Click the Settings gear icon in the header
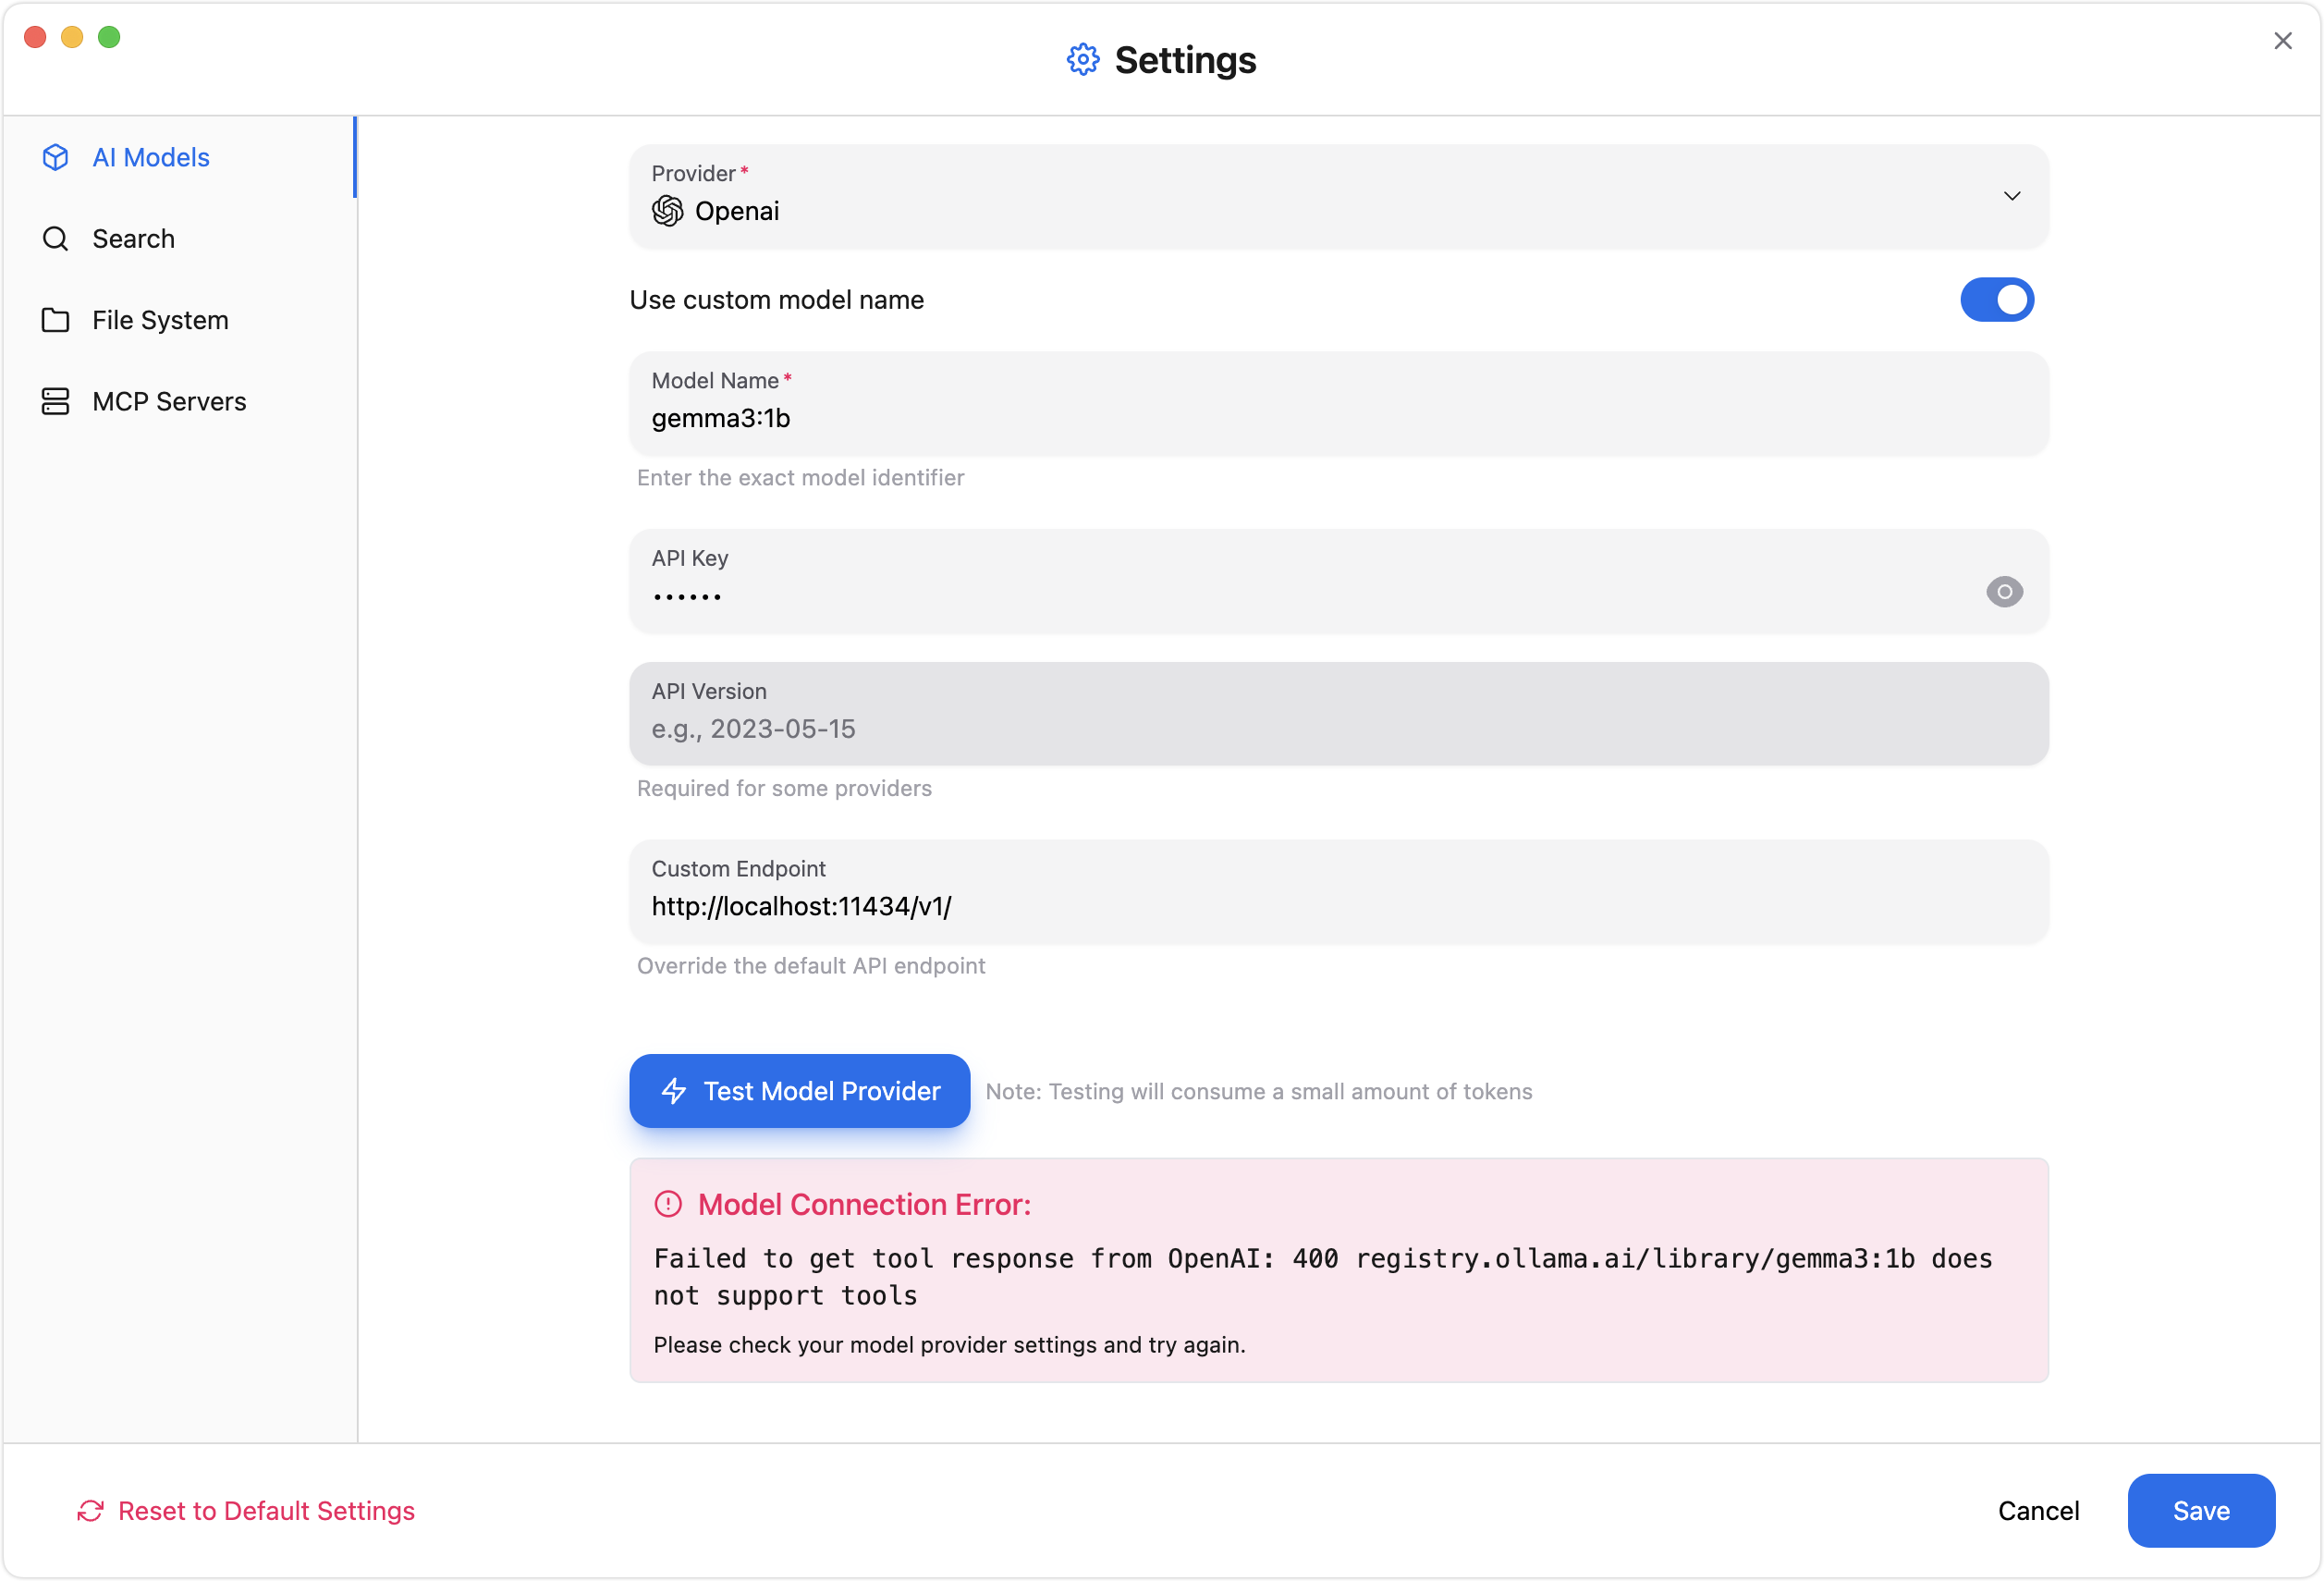Image resolution: width=2324 pixels, height=1581 pixels. (1083, 59)
